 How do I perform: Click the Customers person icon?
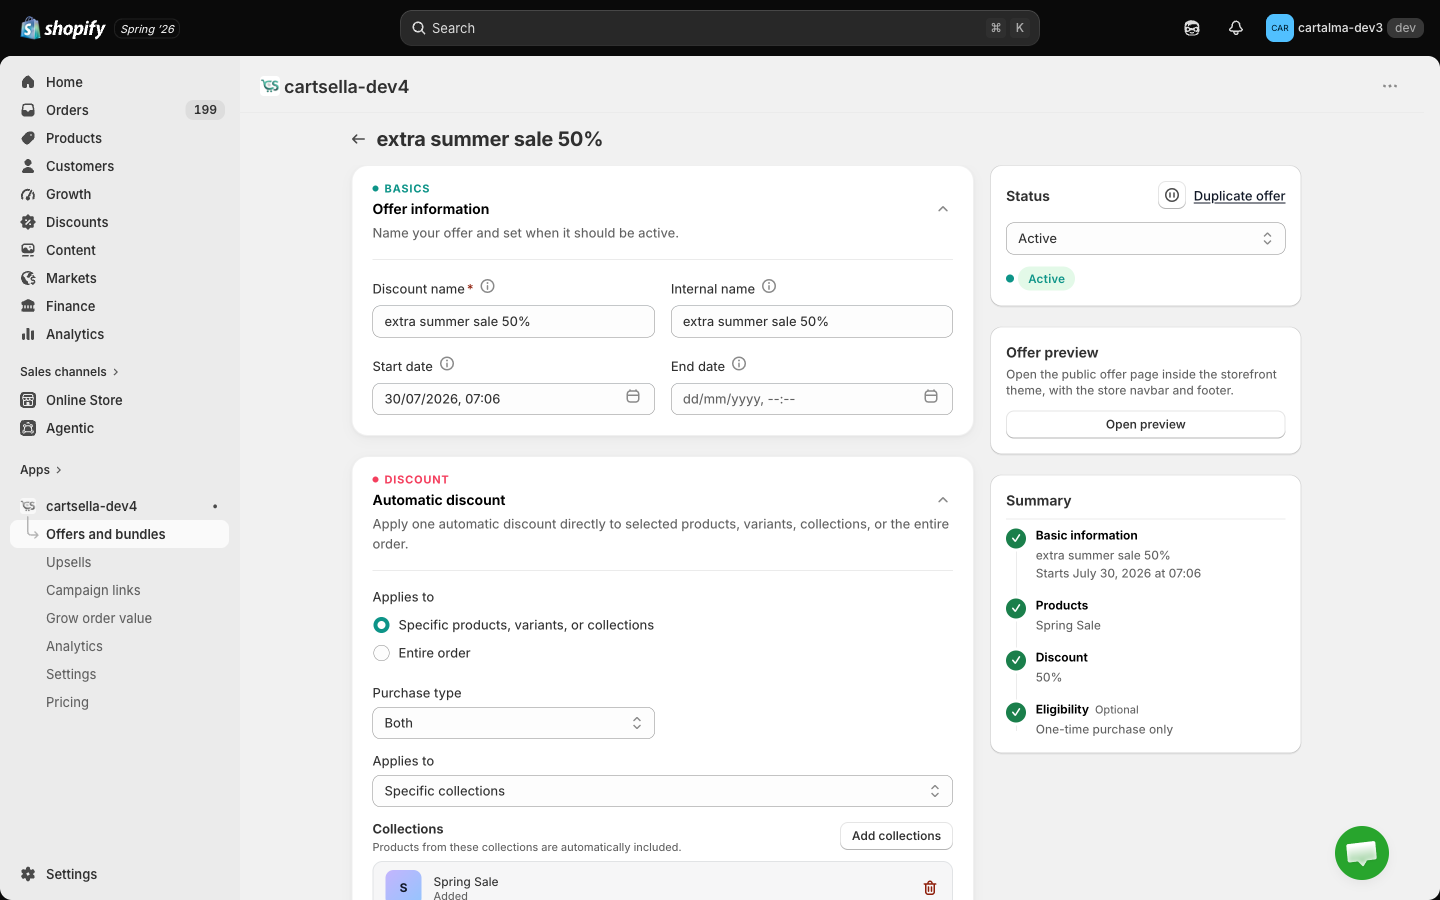click(28, 166)
